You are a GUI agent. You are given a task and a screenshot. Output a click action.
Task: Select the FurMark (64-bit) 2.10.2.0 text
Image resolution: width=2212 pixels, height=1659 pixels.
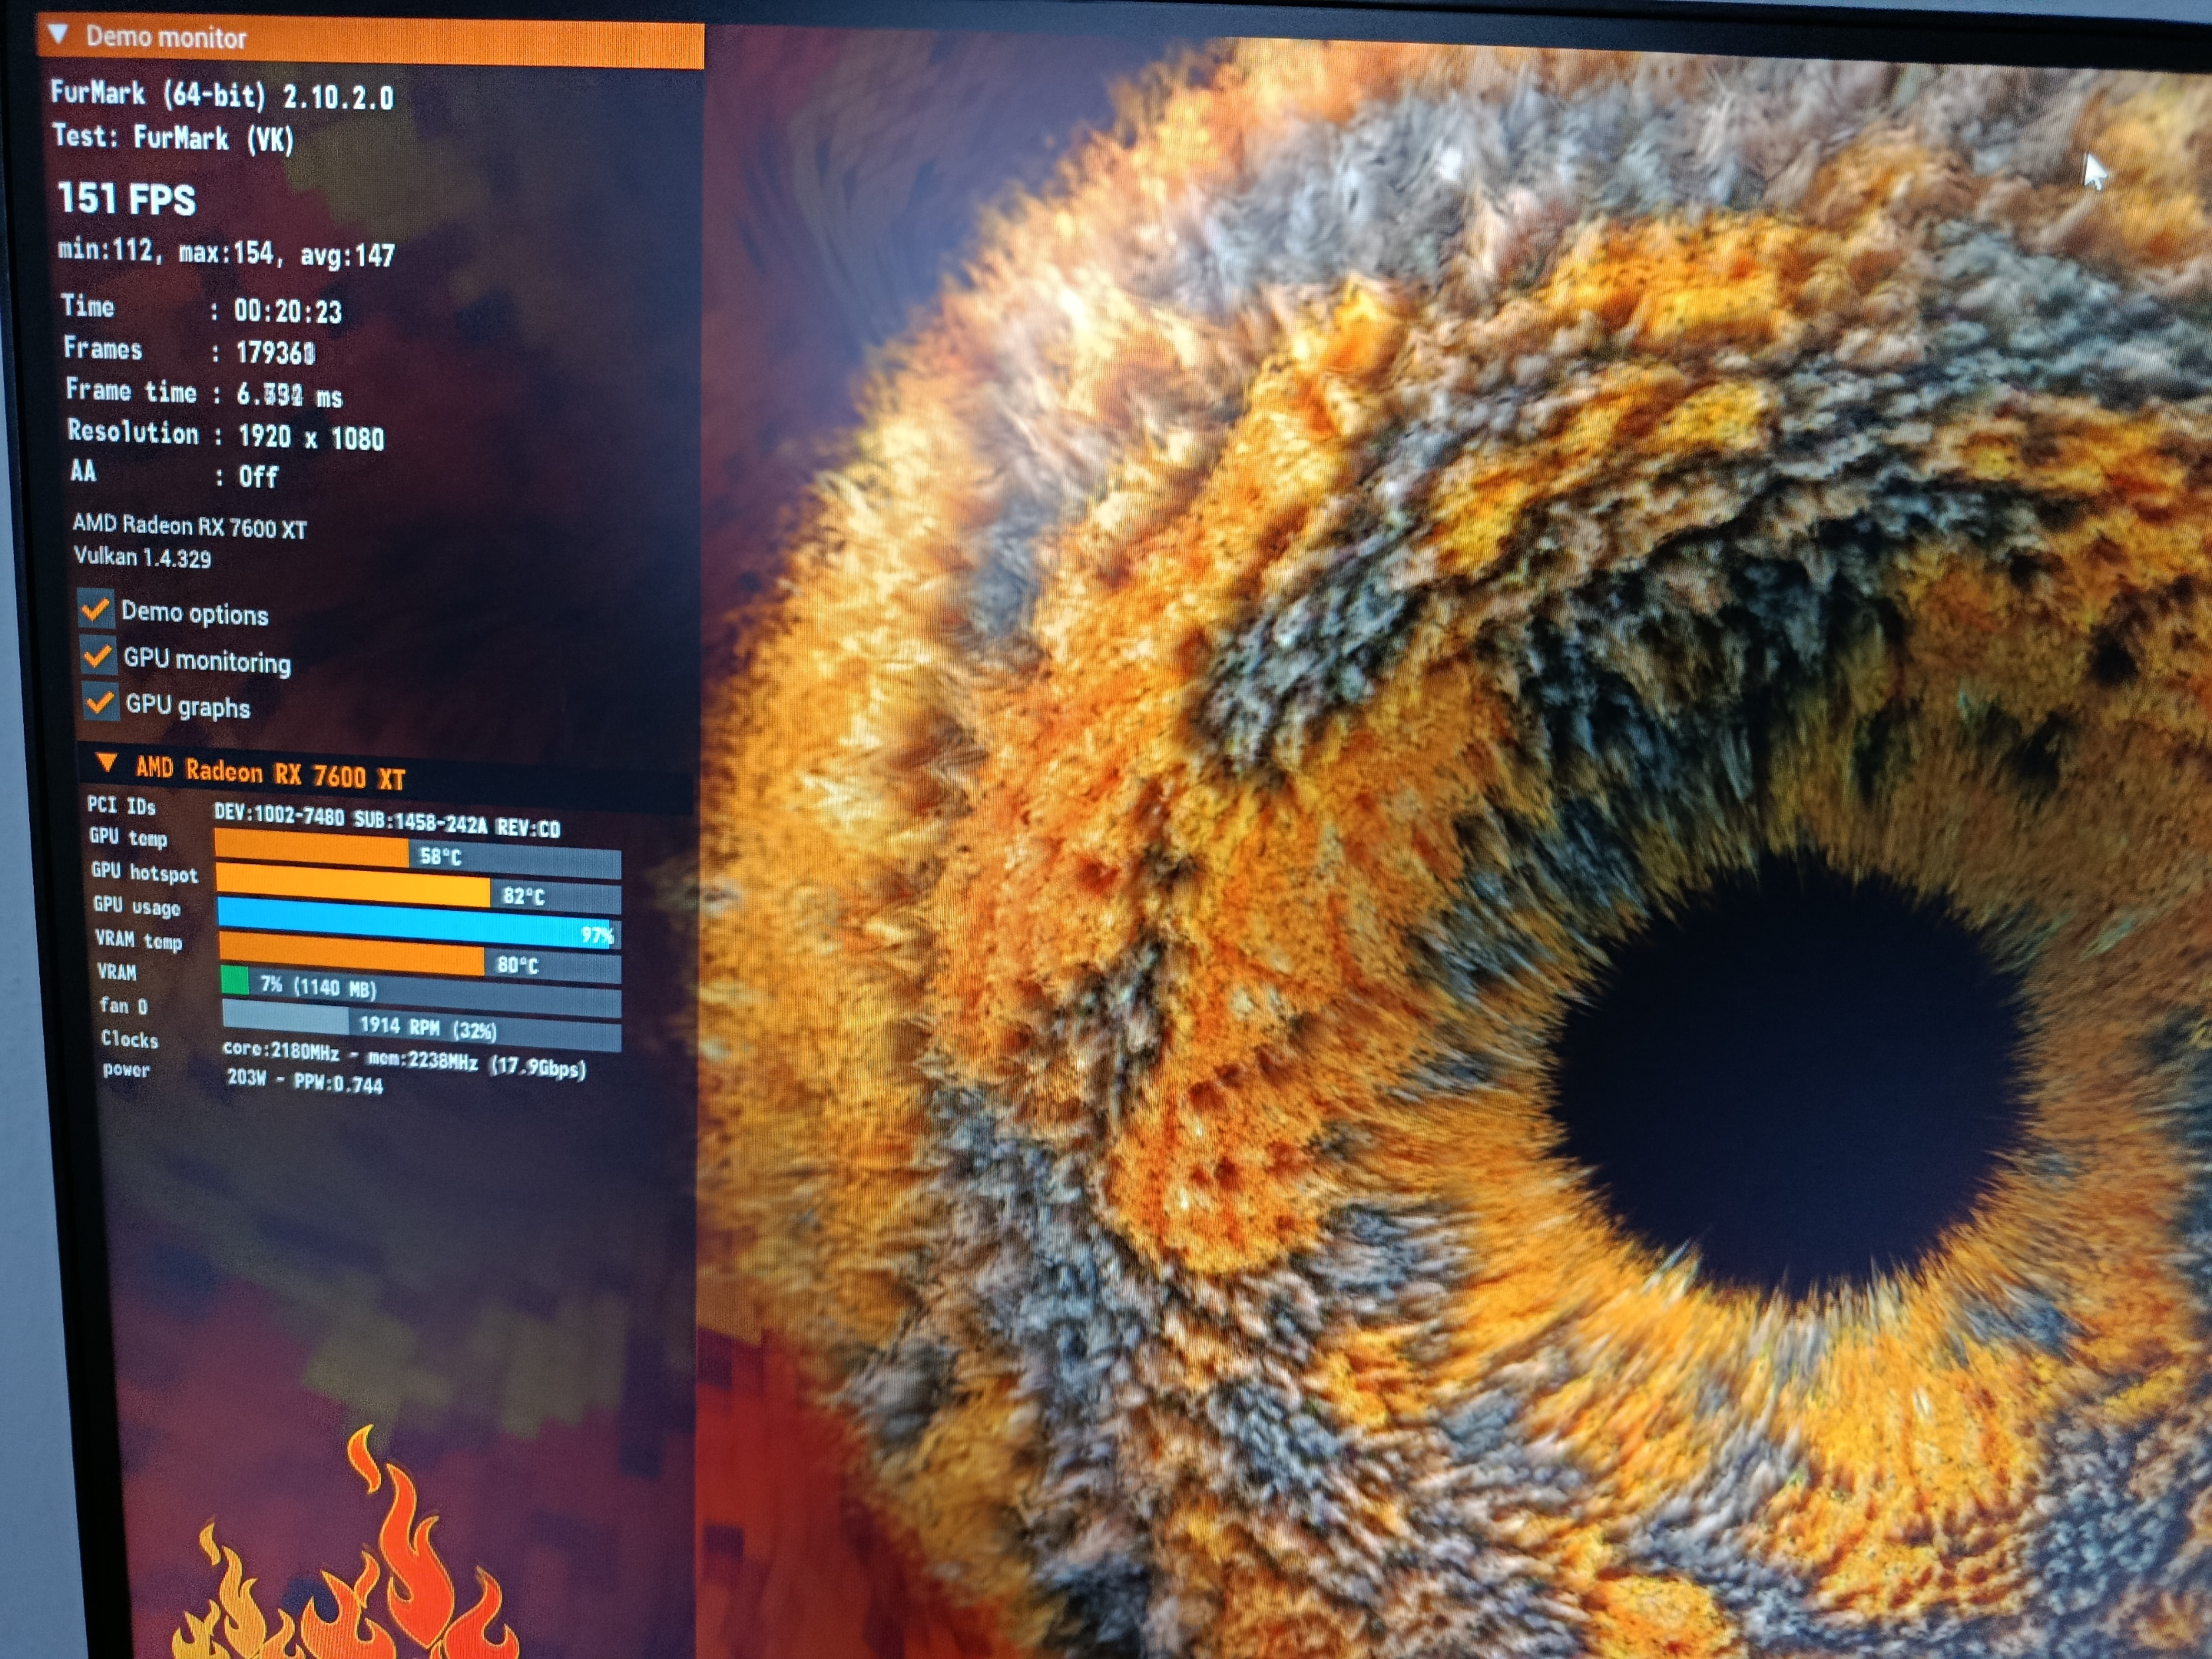tap(222, 95)
